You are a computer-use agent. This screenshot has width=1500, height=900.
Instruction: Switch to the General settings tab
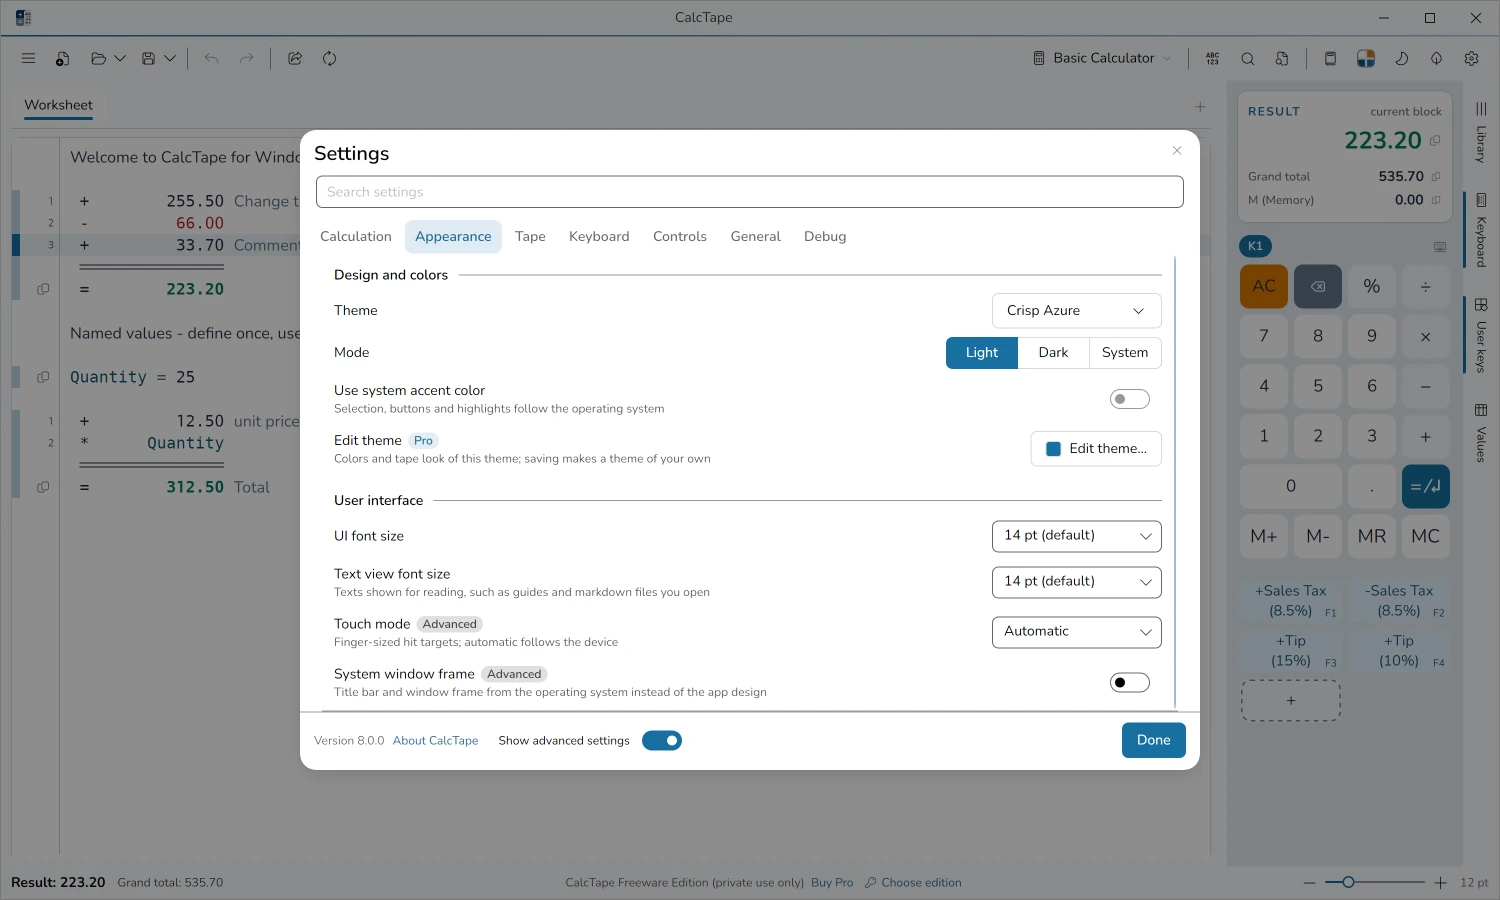[x=755, y=237]
